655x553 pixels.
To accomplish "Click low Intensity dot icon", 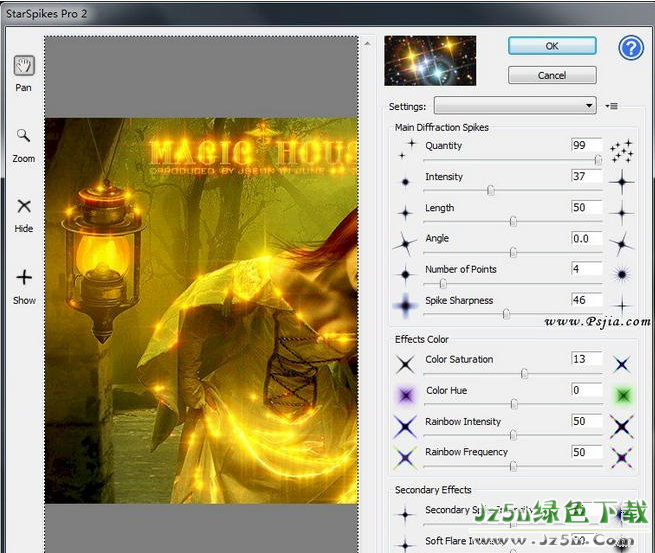I will coord(405,182).
